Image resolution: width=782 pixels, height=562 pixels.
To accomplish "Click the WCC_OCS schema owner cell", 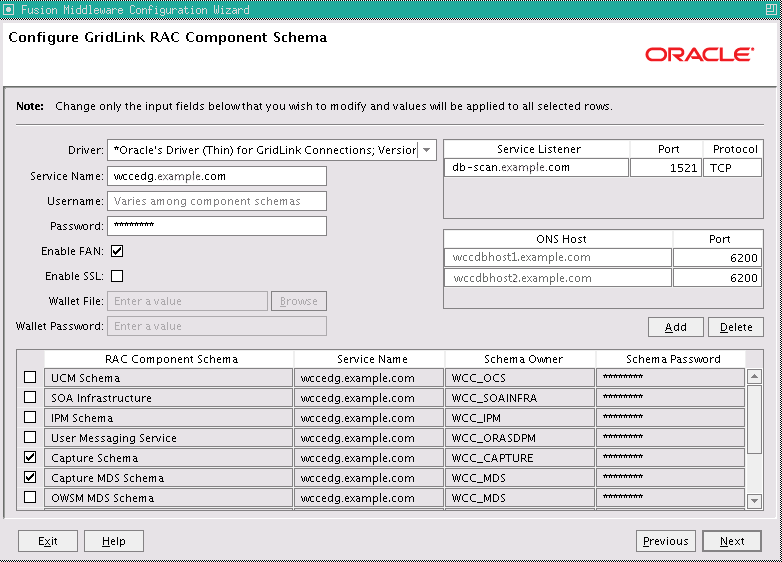I will (520, 378).
